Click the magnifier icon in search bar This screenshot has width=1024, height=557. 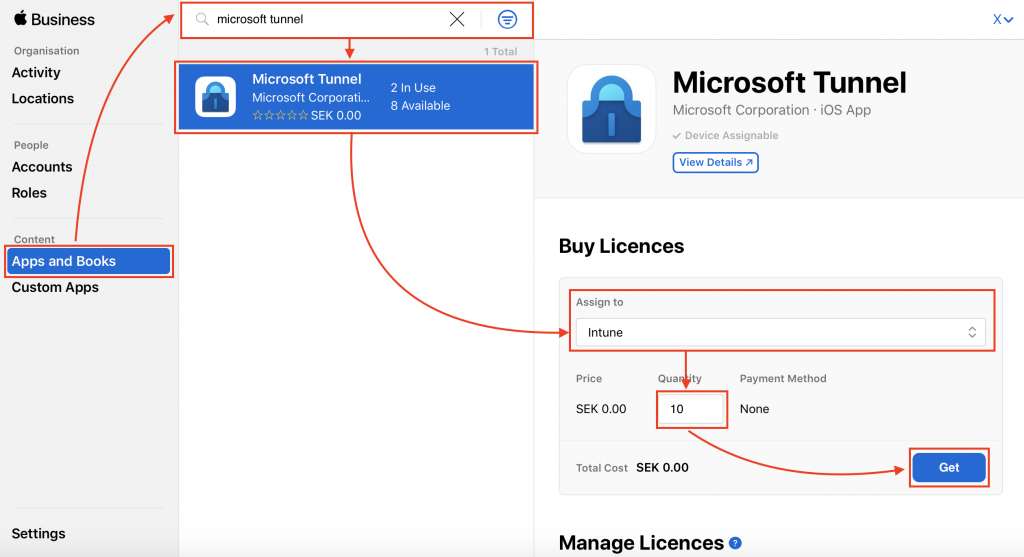click(x=202, y=19)
